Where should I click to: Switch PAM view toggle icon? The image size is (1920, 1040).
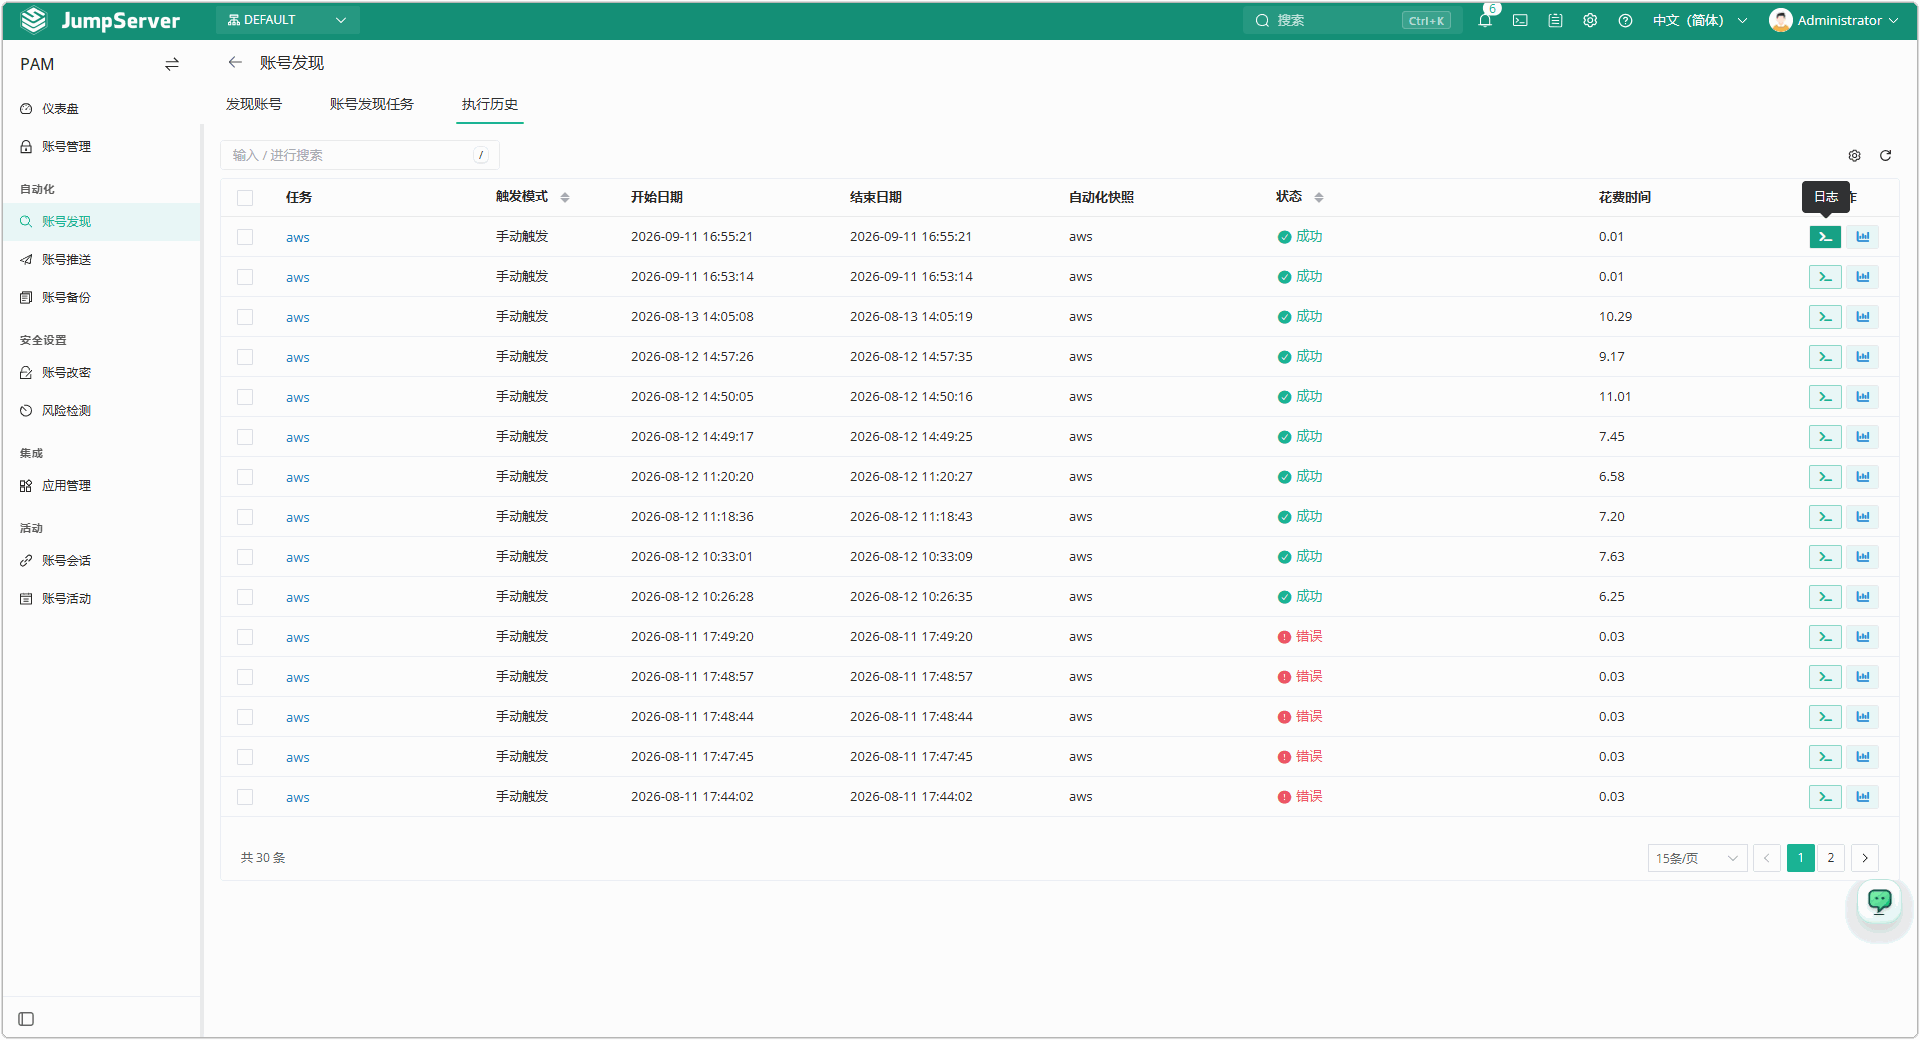coord(172,64)
